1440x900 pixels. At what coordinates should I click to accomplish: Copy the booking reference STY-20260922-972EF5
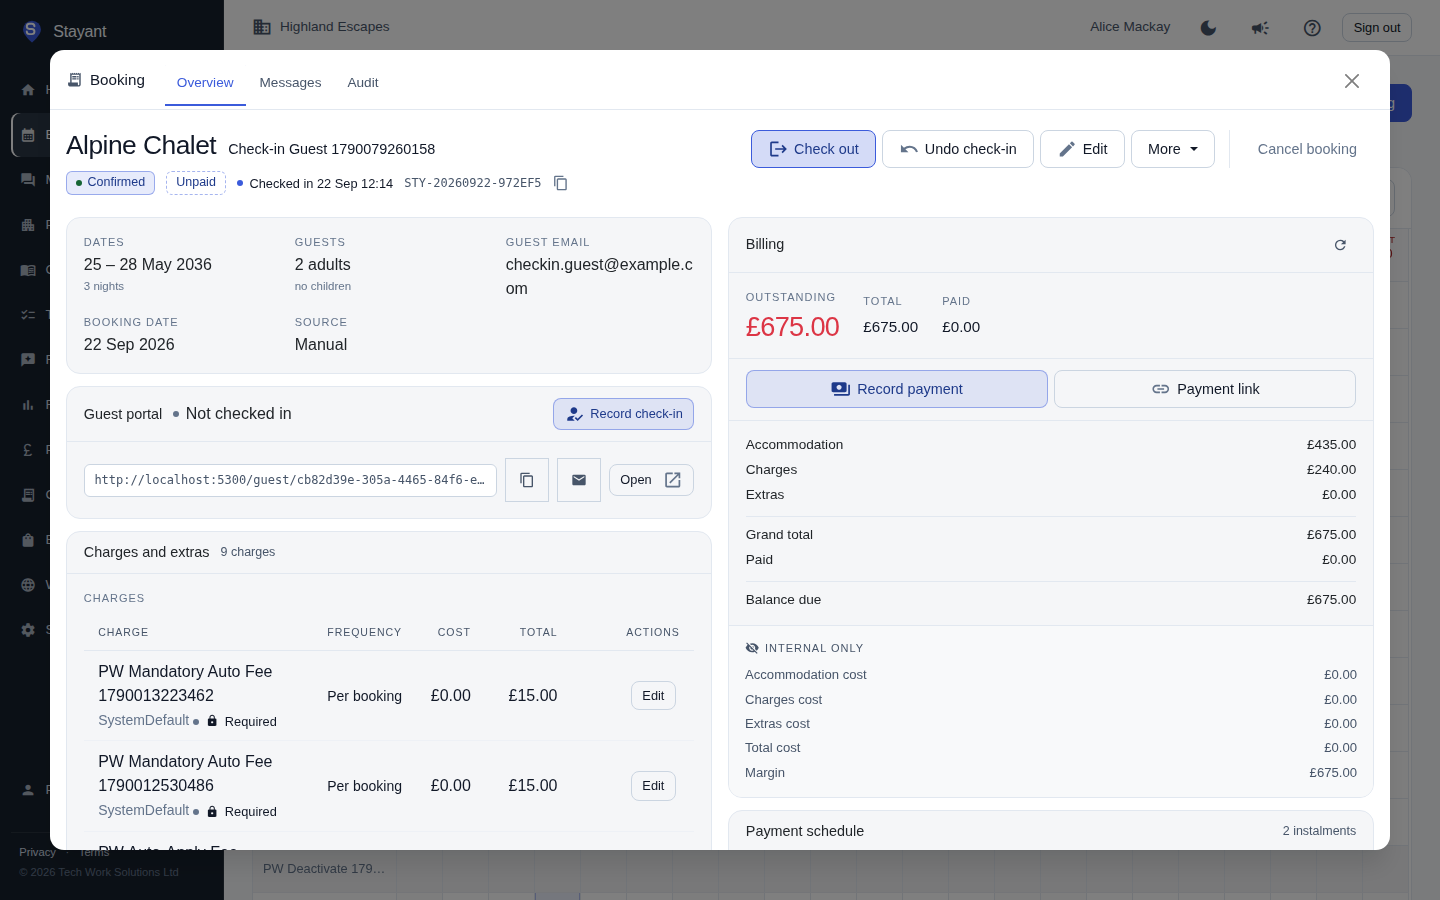(x=561, y=183)
